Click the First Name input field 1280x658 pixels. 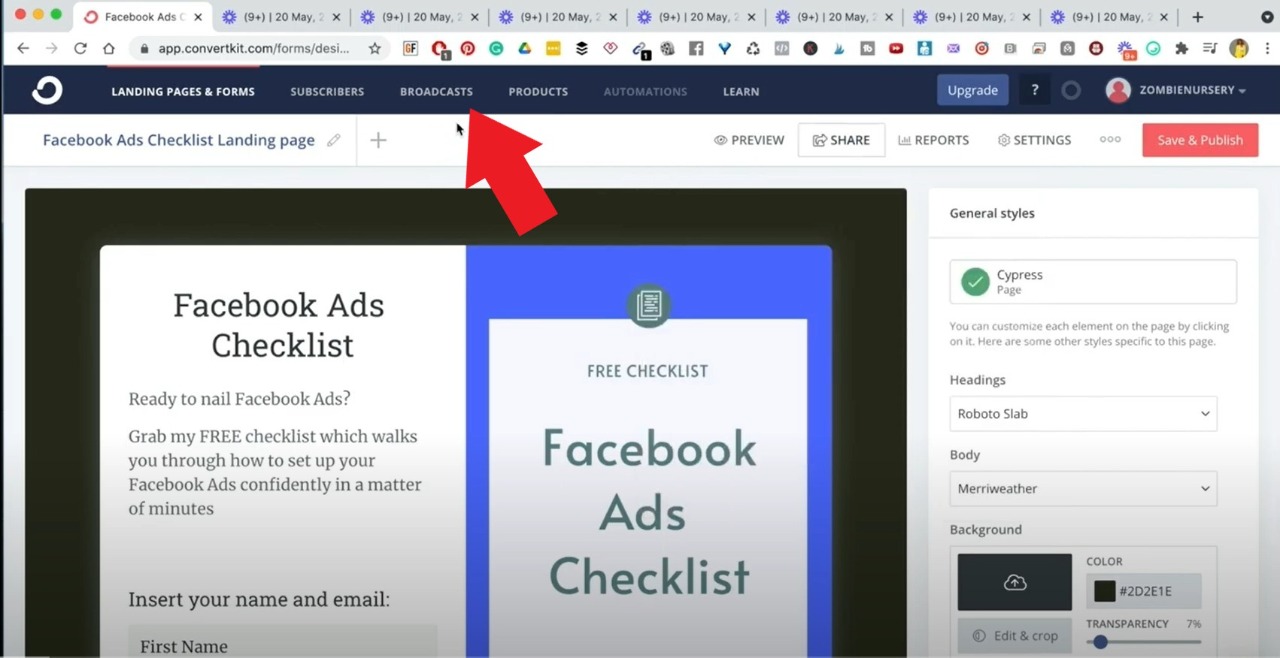pyautogui.click(x=283, y=645)
